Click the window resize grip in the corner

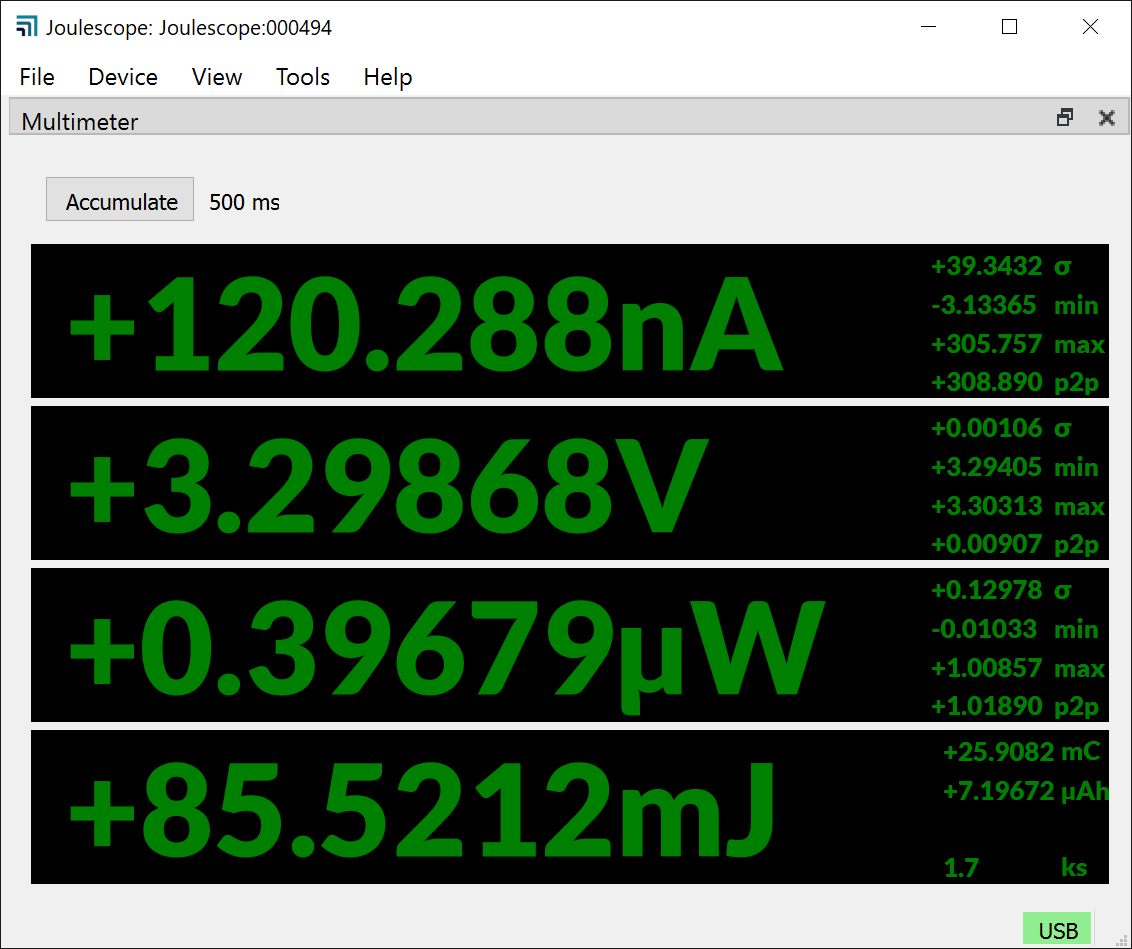coord(1121,940)
